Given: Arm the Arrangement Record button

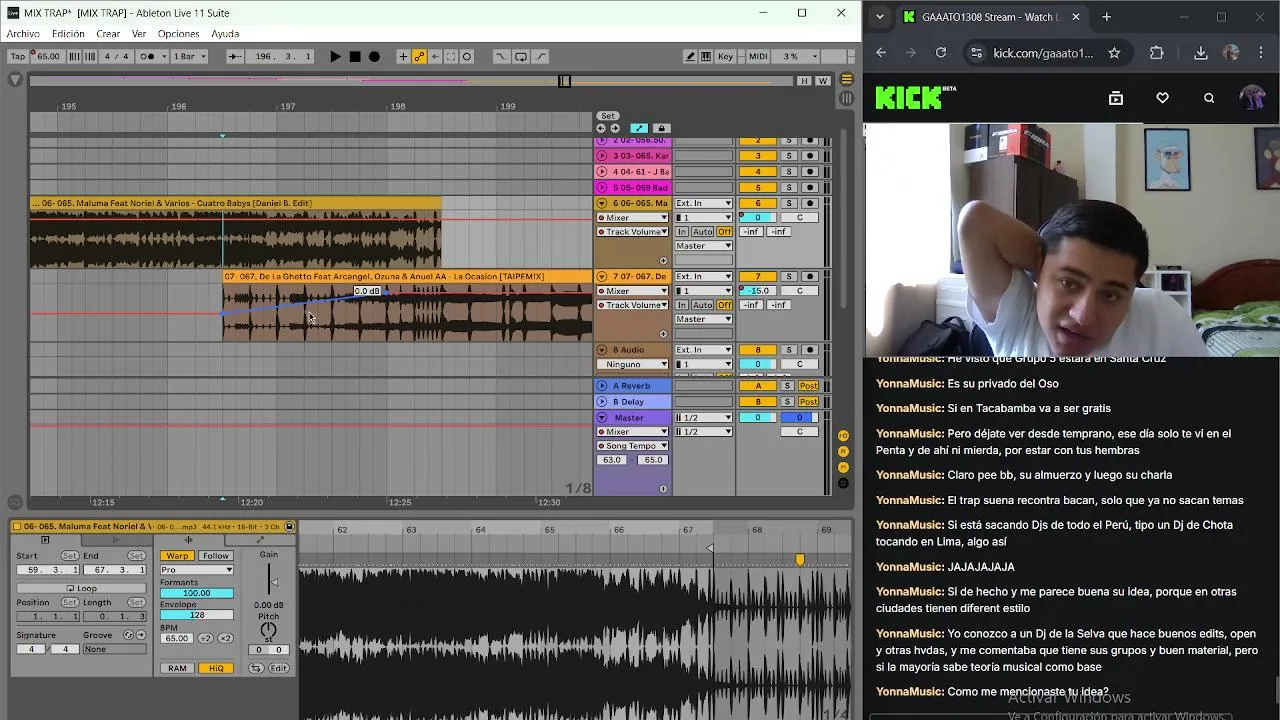Looking at the screenshot, I should click(x=374, y=57).
